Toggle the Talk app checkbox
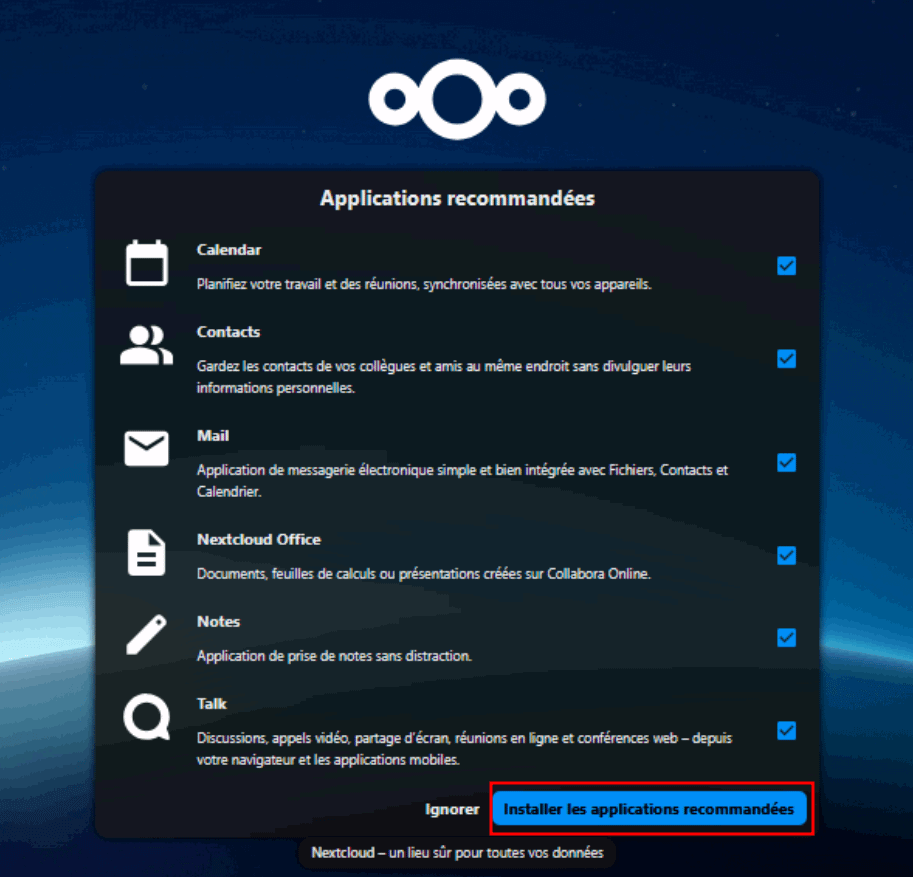This screenshot has width=913, height=877. [786, 730]
